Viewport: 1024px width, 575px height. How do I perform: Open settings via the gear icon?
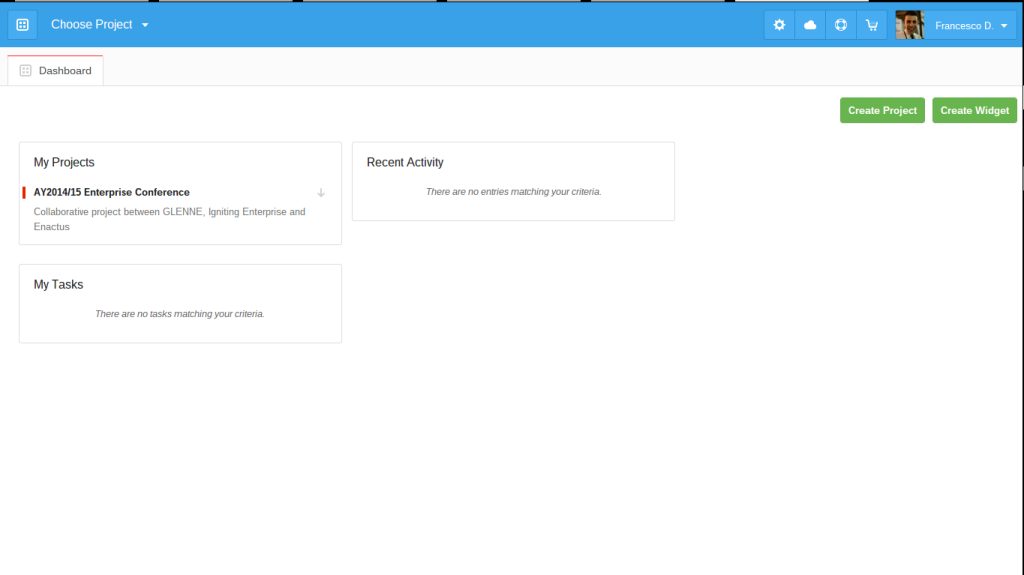point(779,25)
